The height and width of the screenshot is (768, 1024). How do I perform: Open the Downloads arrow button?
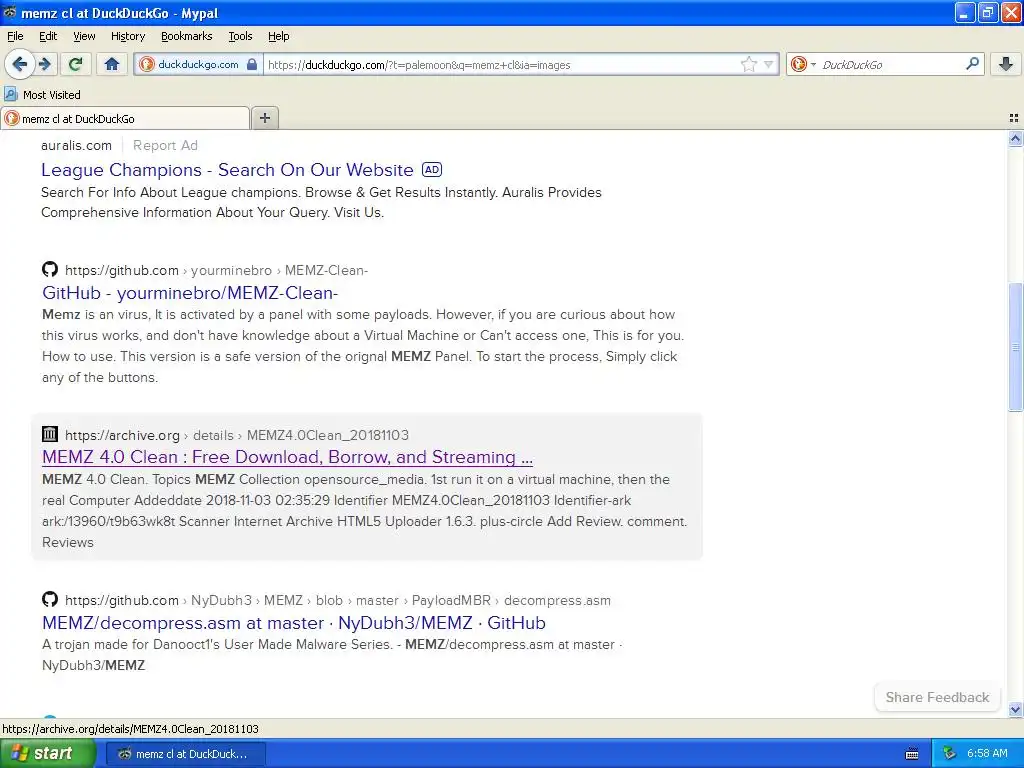point(1006,64)
